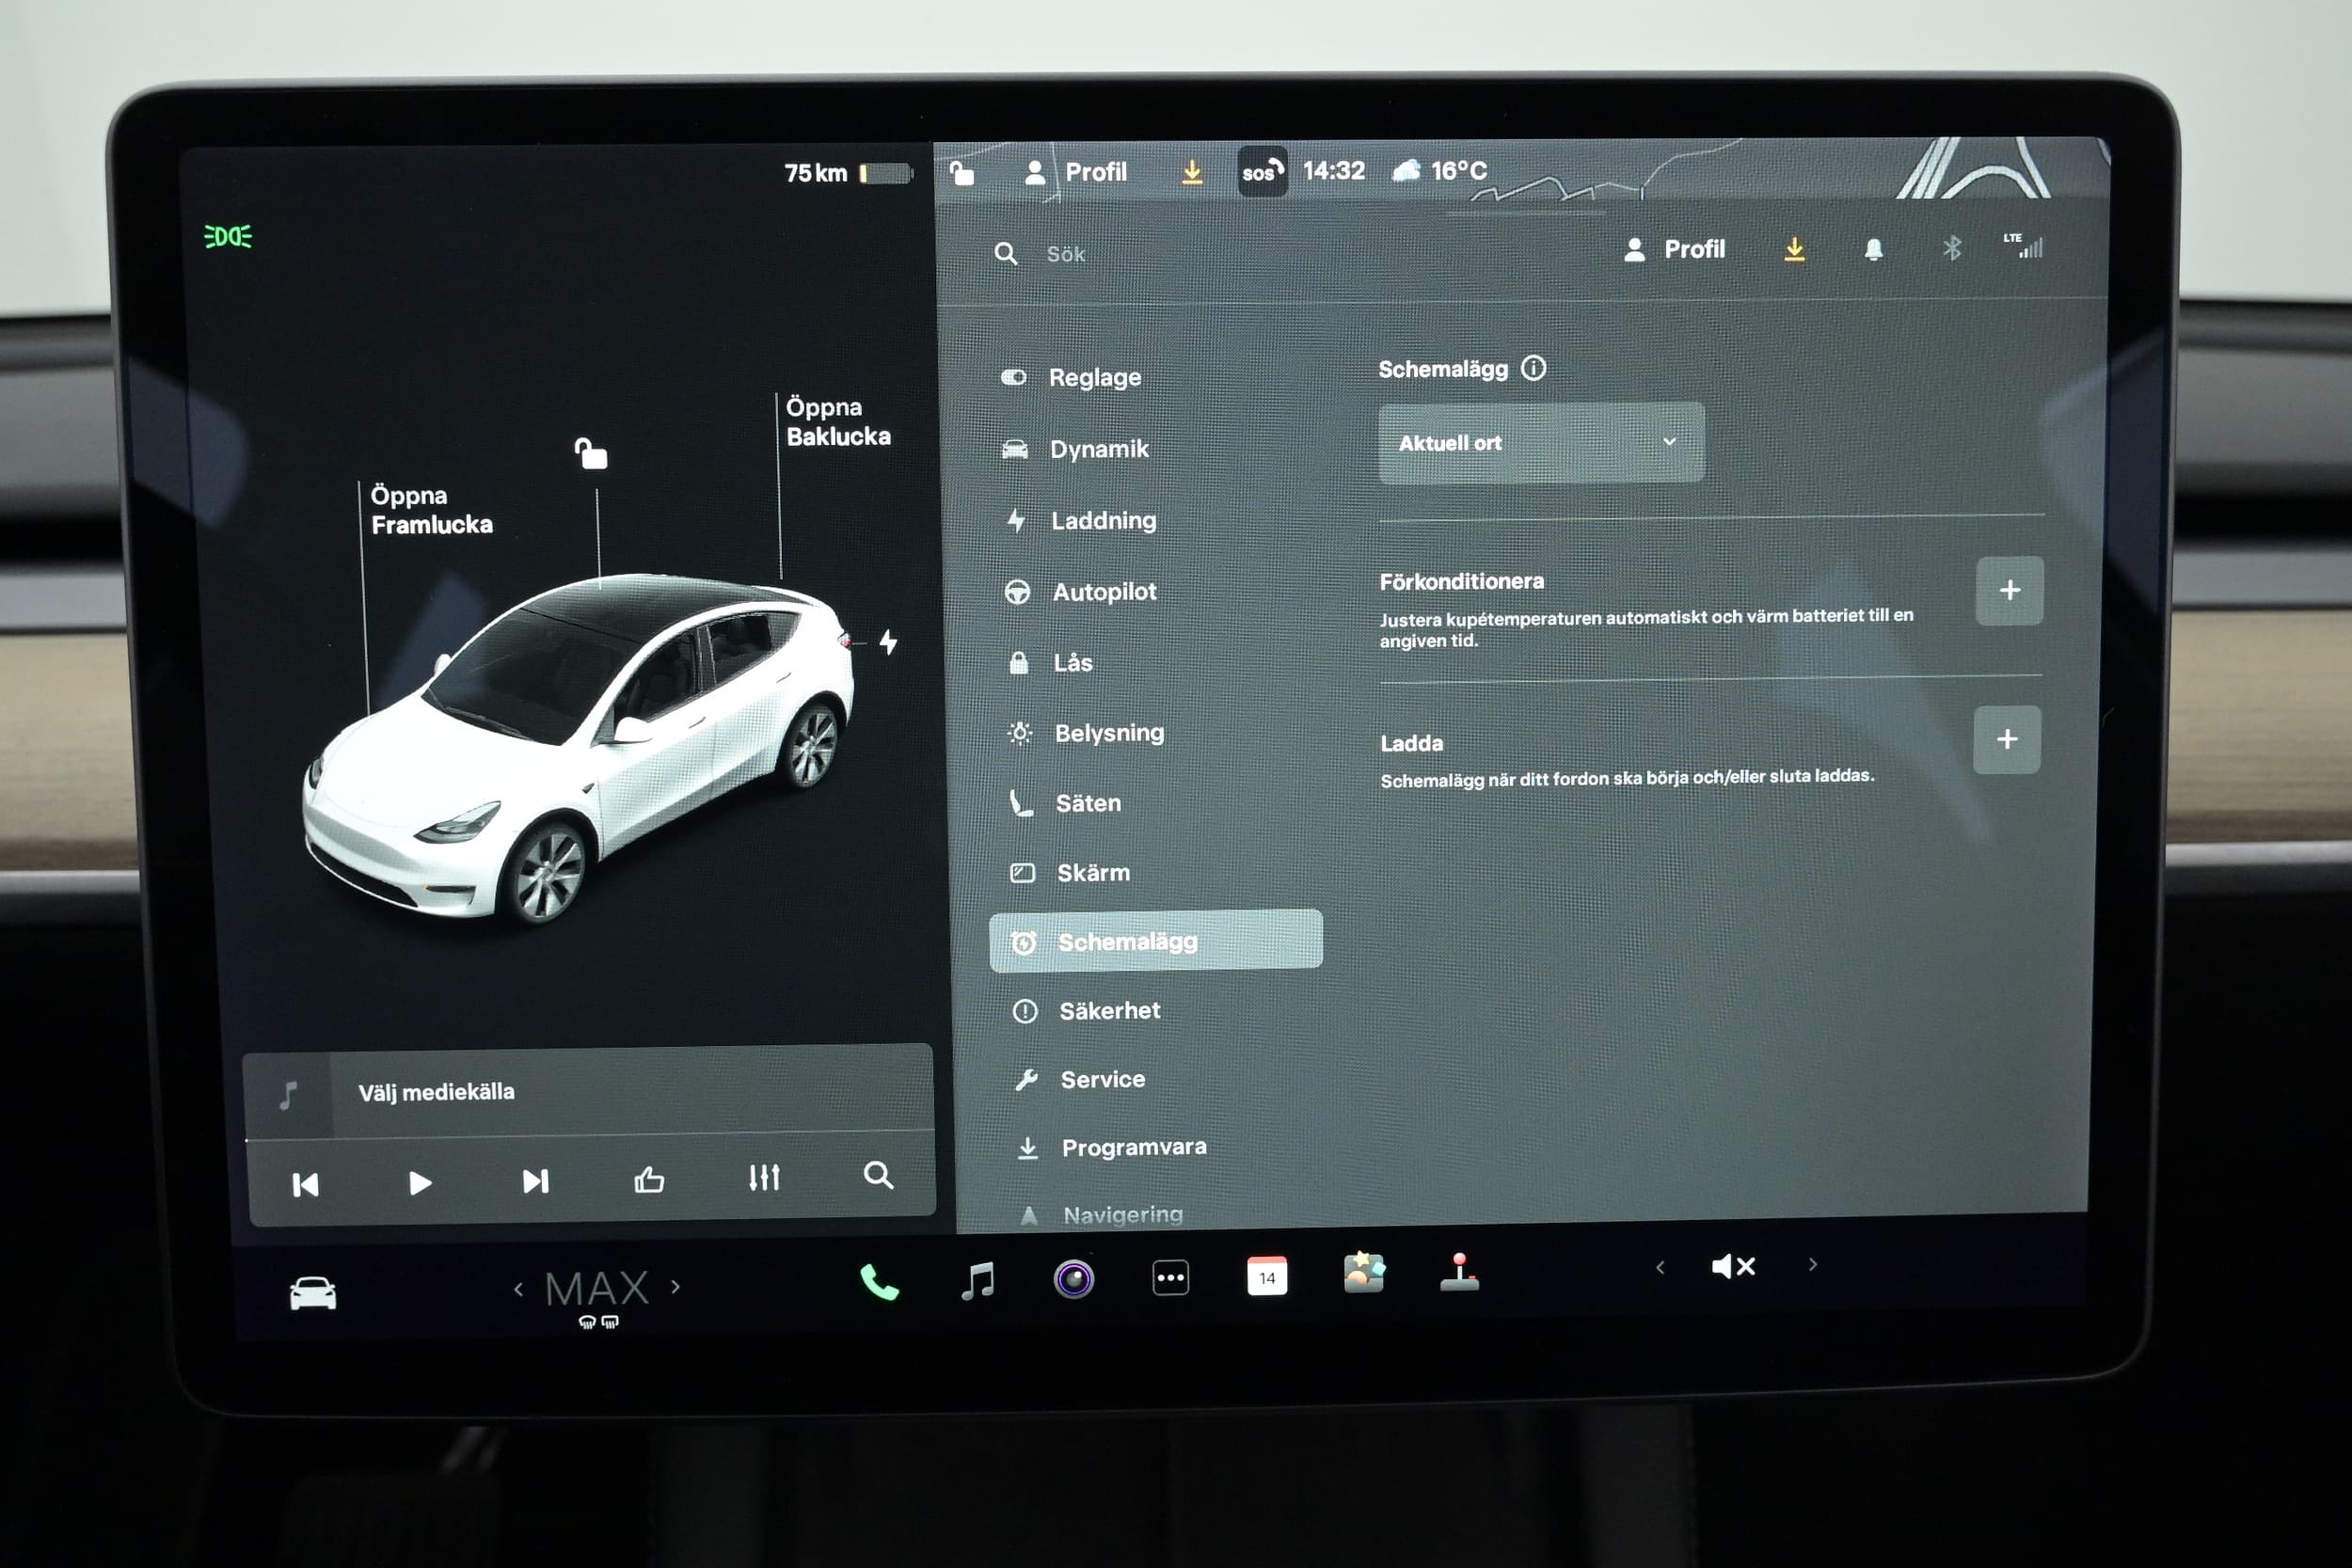Tap the 14:32 clock

[x=1334, y=171]
